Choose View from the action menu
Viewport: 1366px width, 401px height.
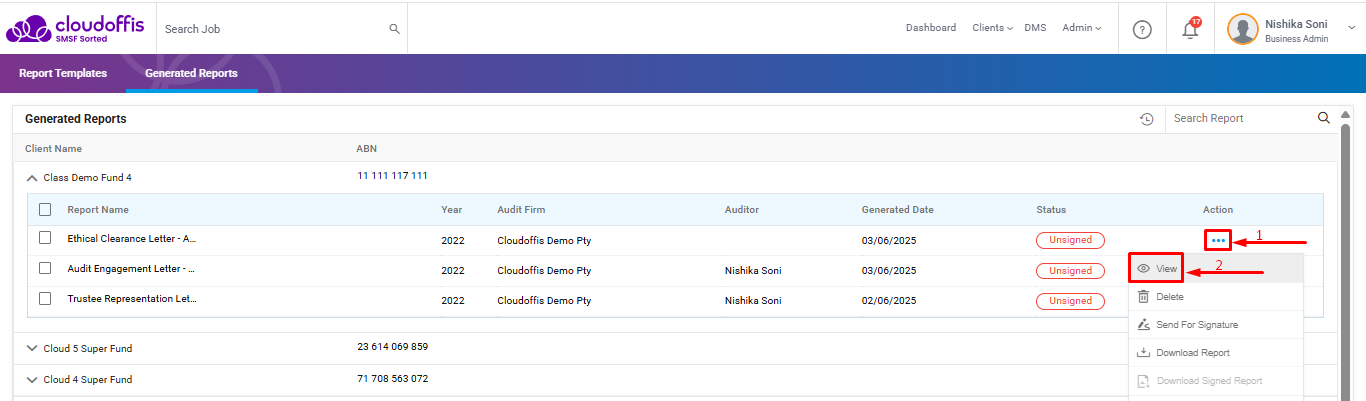[1215, 269]
